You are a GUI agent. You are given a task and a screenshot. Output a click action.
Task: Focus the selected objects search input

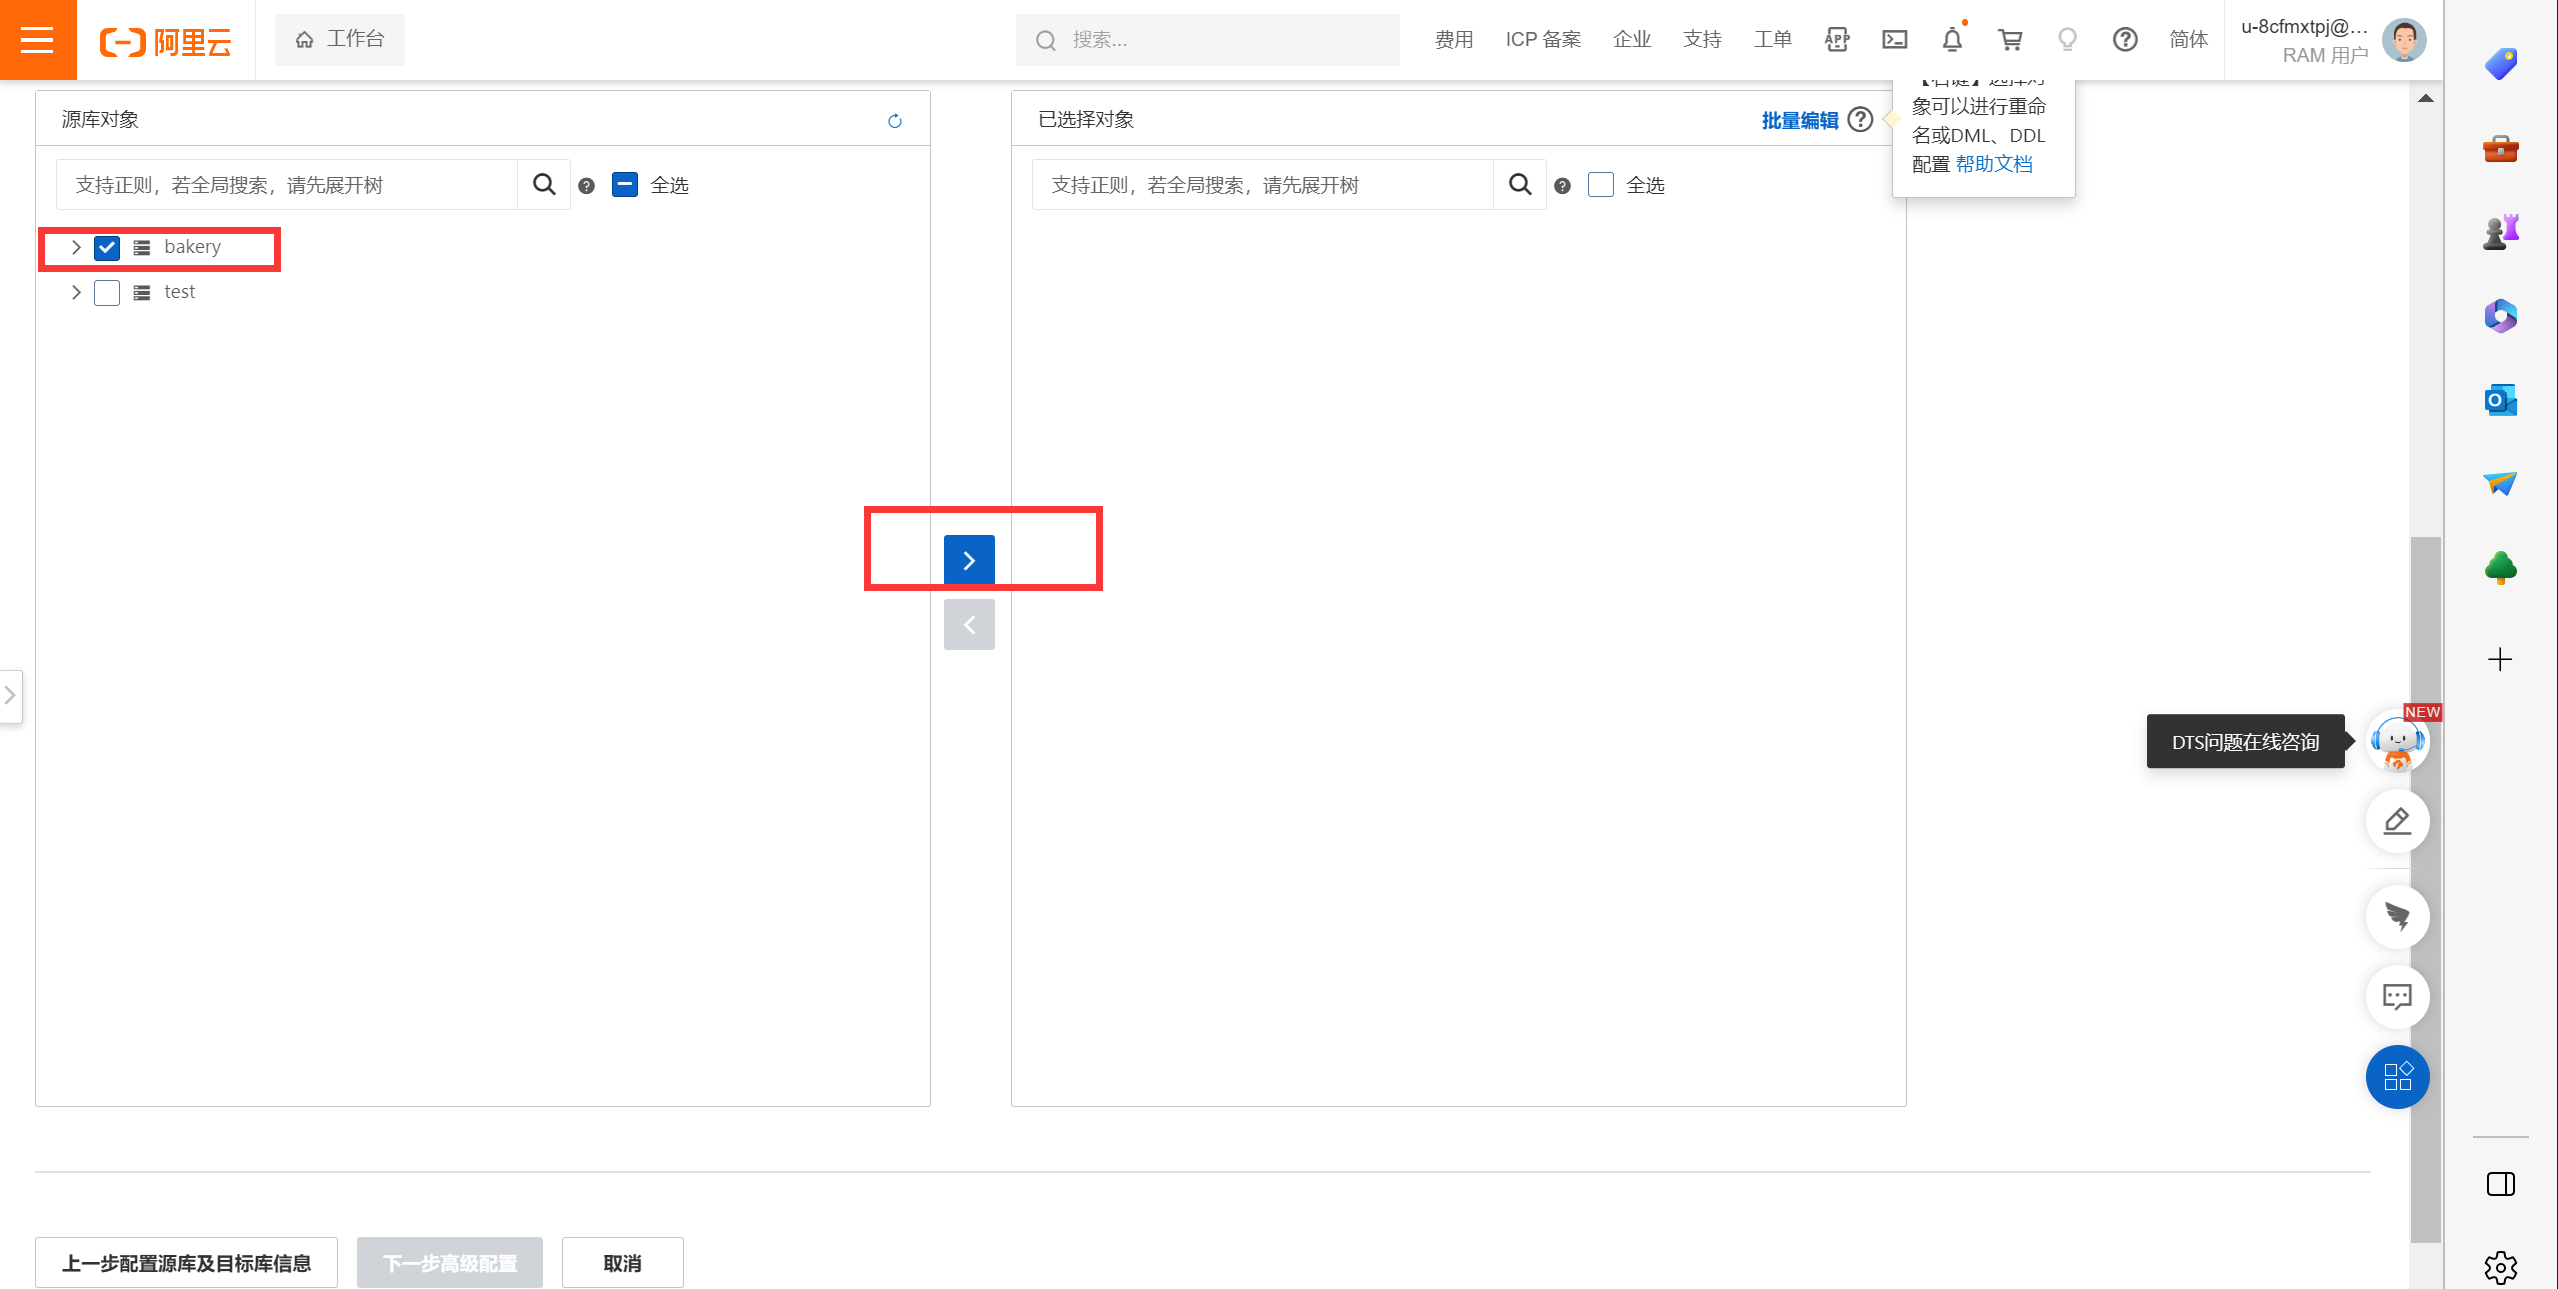click(x=1263, y=185)
